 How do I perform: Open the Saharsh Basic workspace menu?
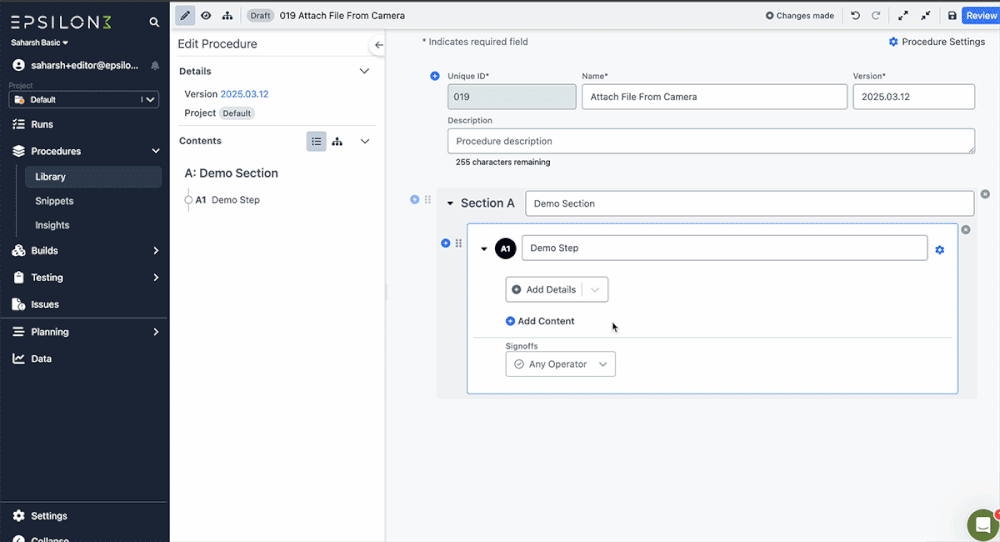pyautogui.click(x=40, y=43)
